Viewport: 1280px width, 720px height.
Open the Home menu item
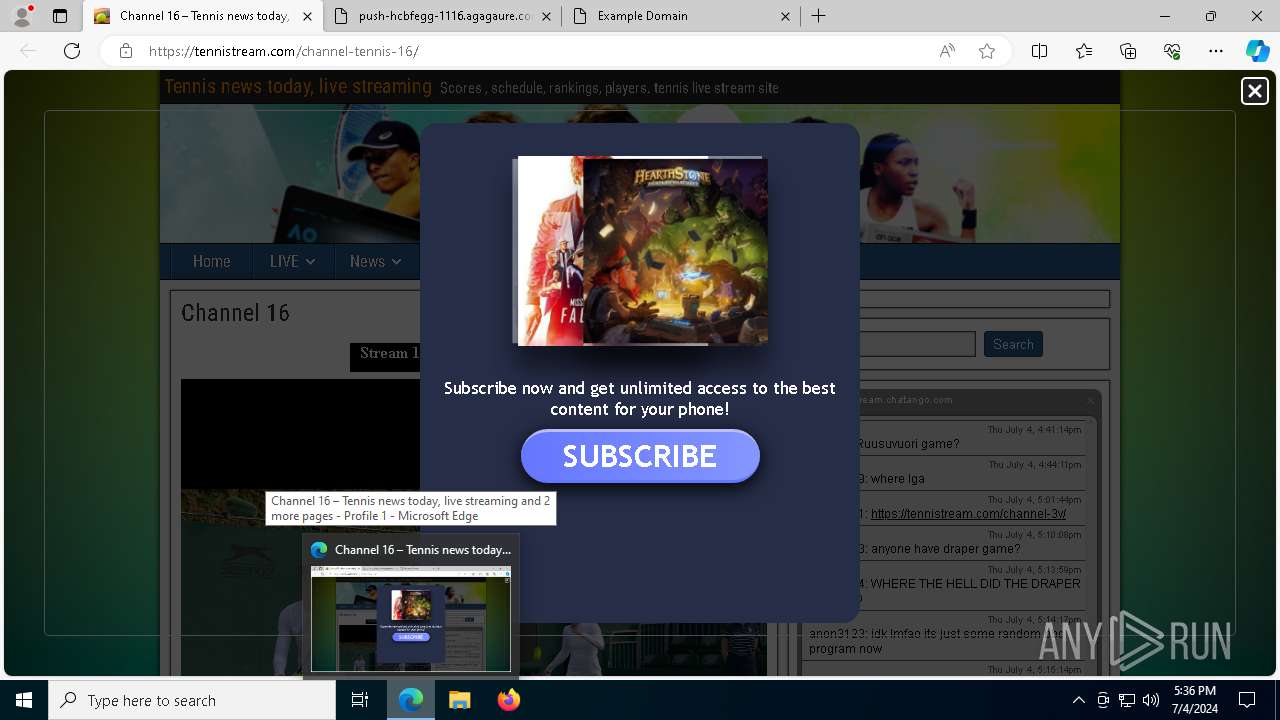(x=211, y=261)
